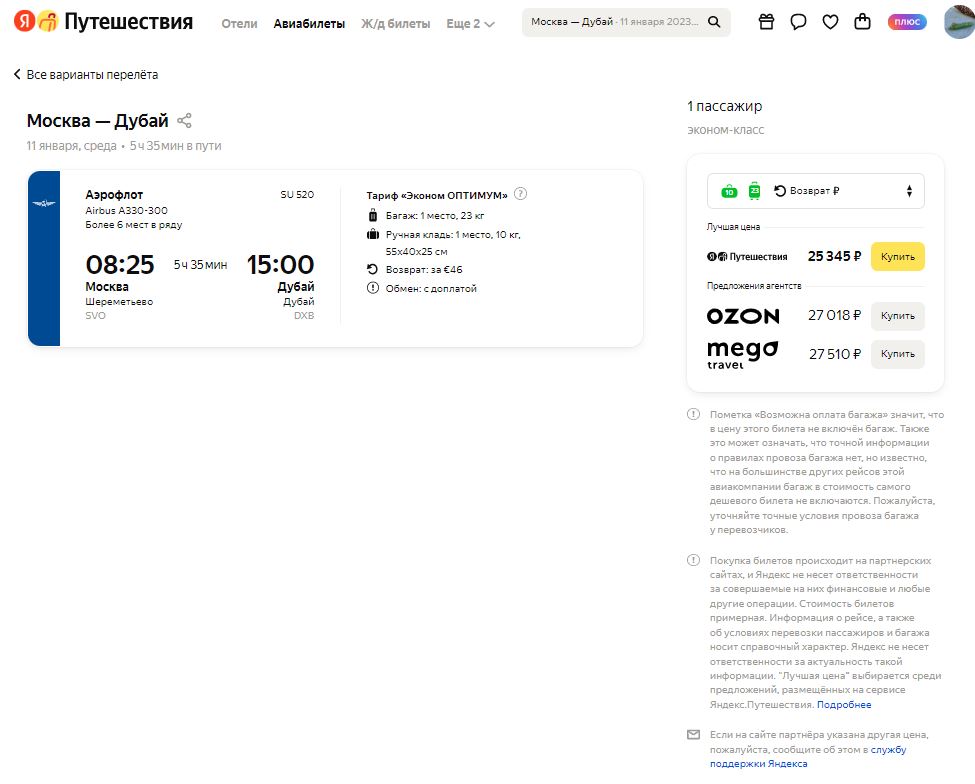Click the info icon beside baggage payment note

tap(693, 414)
